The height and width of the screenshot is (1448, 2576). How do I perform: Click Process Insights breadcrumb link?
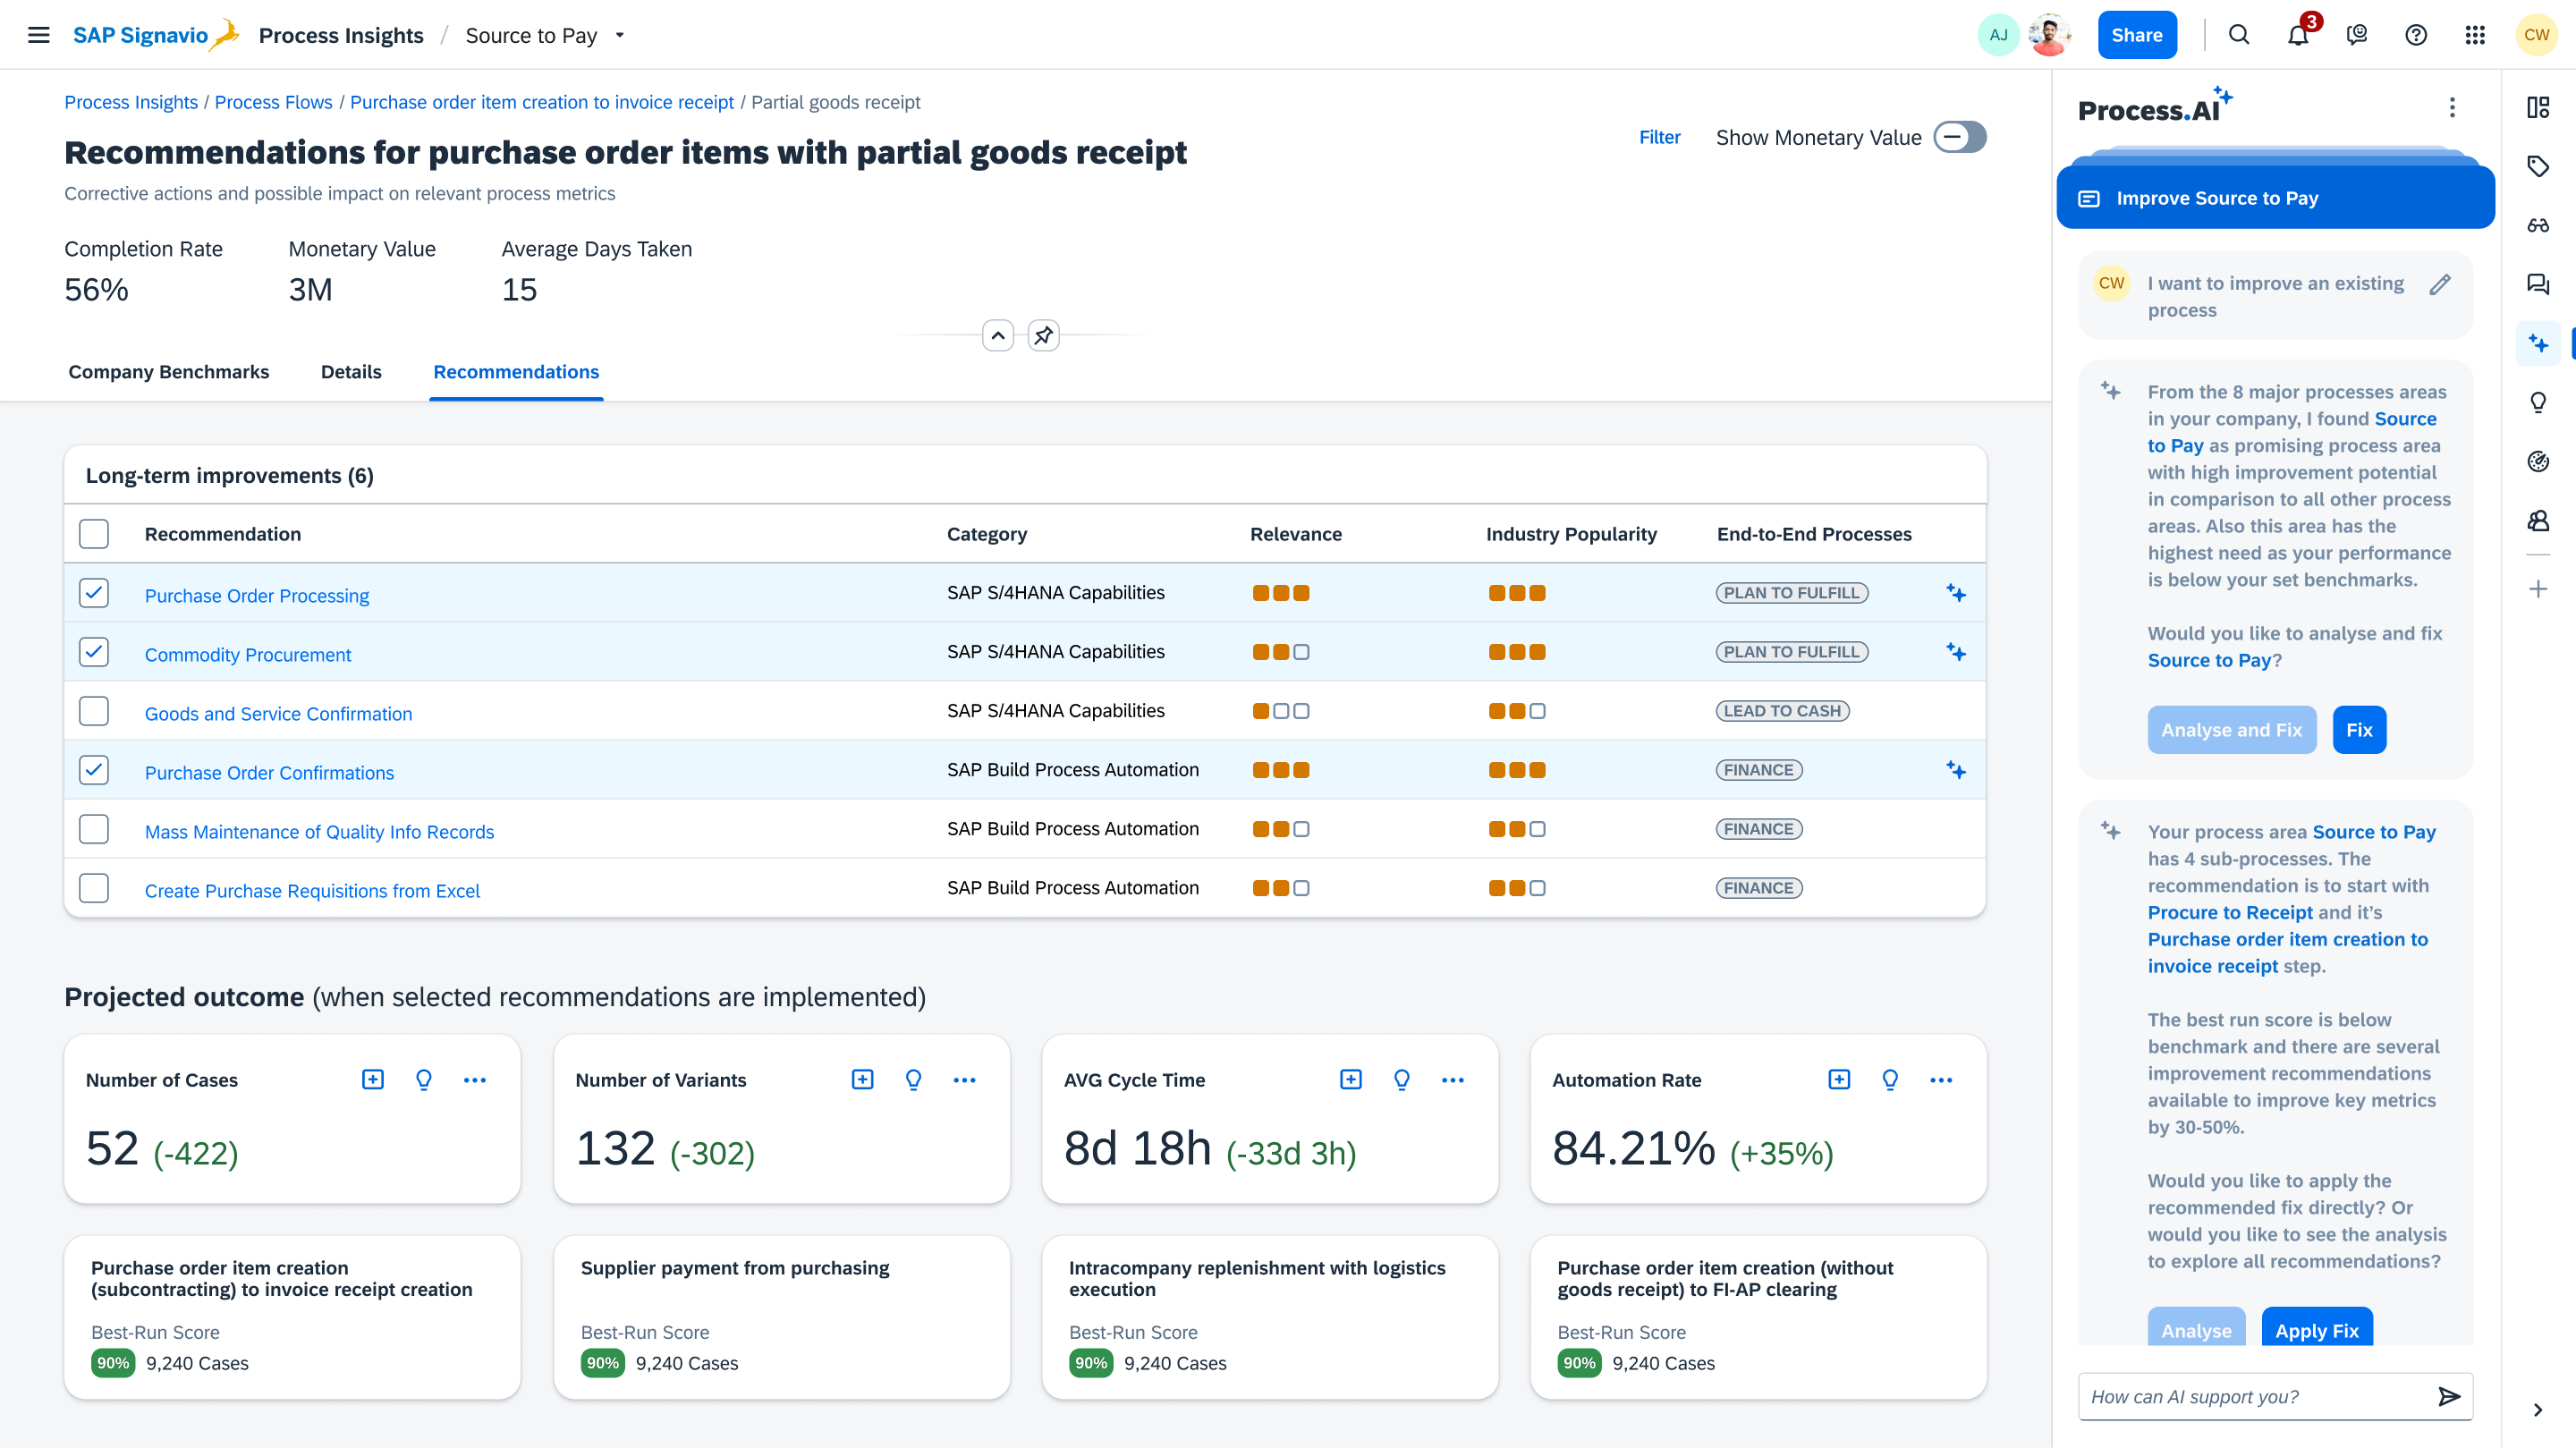[131, 102]
